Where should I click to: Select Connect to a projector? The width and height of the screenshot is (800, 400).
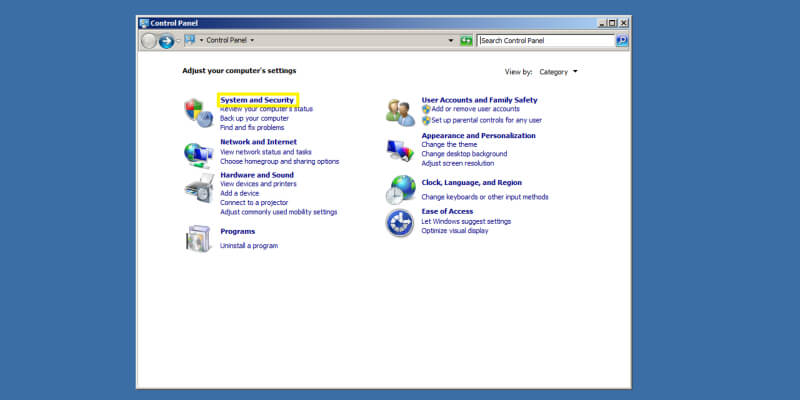coord(254,203)
